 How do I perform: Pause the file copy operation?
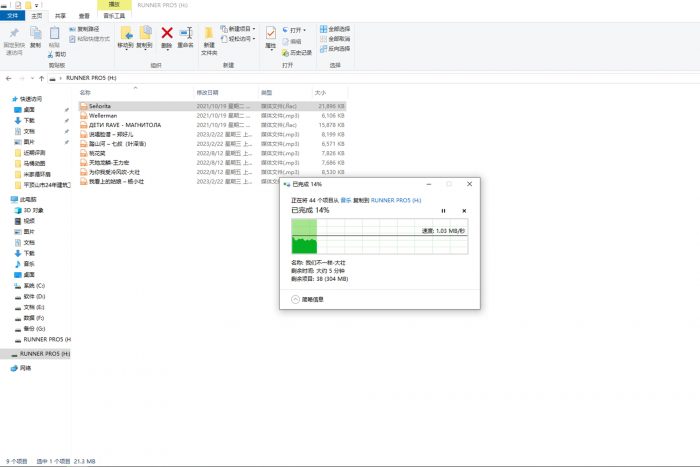click(443, 211)
